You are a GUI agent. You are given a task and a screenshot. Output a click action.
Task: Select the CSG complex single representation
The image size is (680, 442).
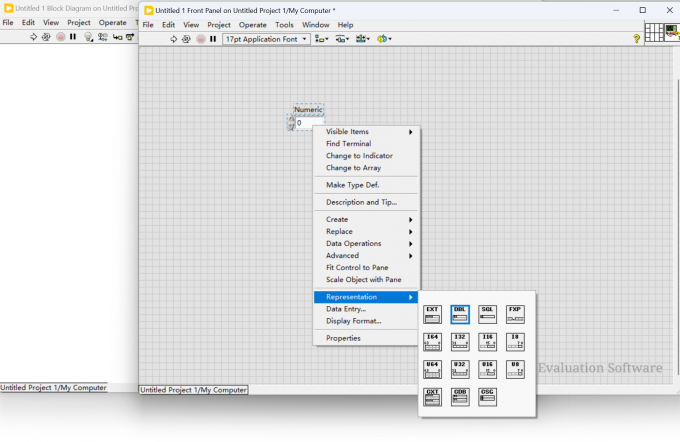[487, 397]
